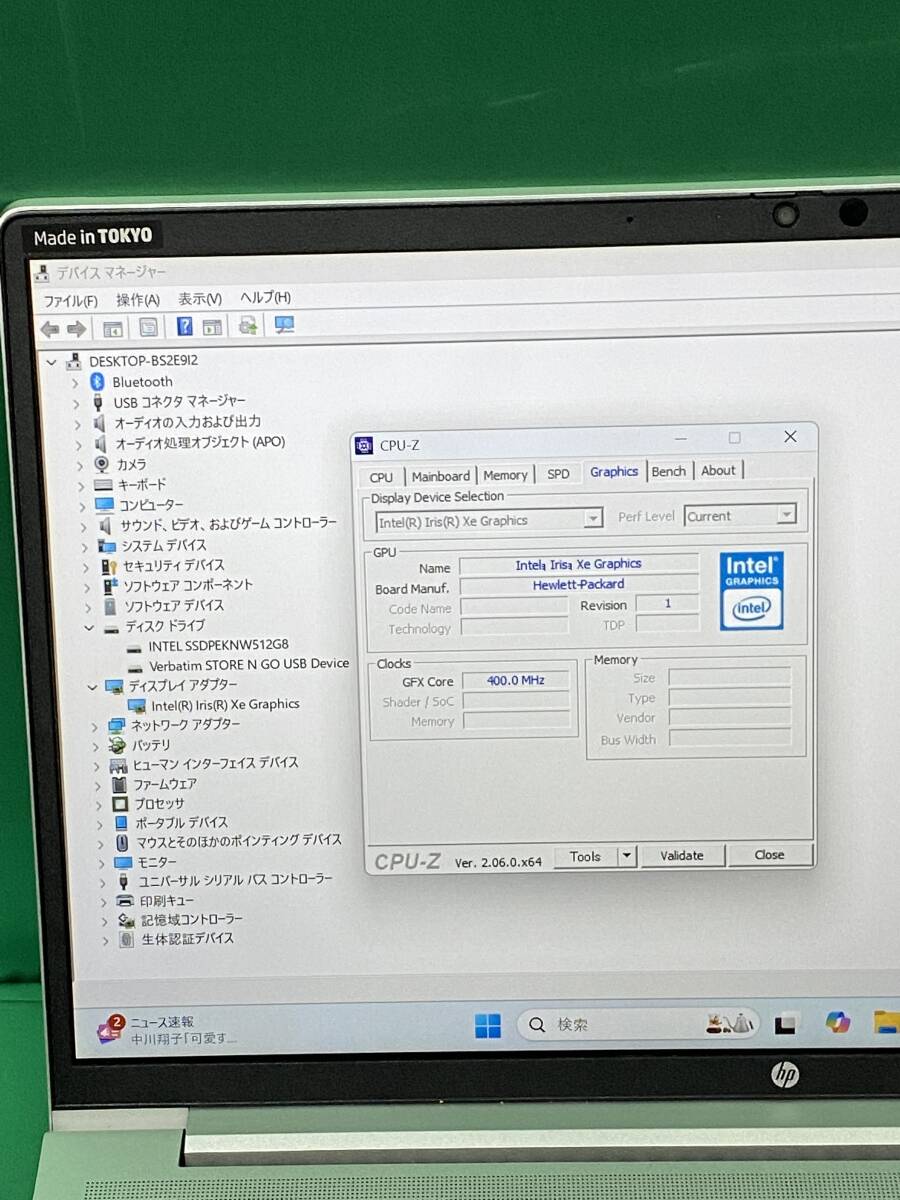Click the Update driver toolbar icon

click(x=248, y=325)
